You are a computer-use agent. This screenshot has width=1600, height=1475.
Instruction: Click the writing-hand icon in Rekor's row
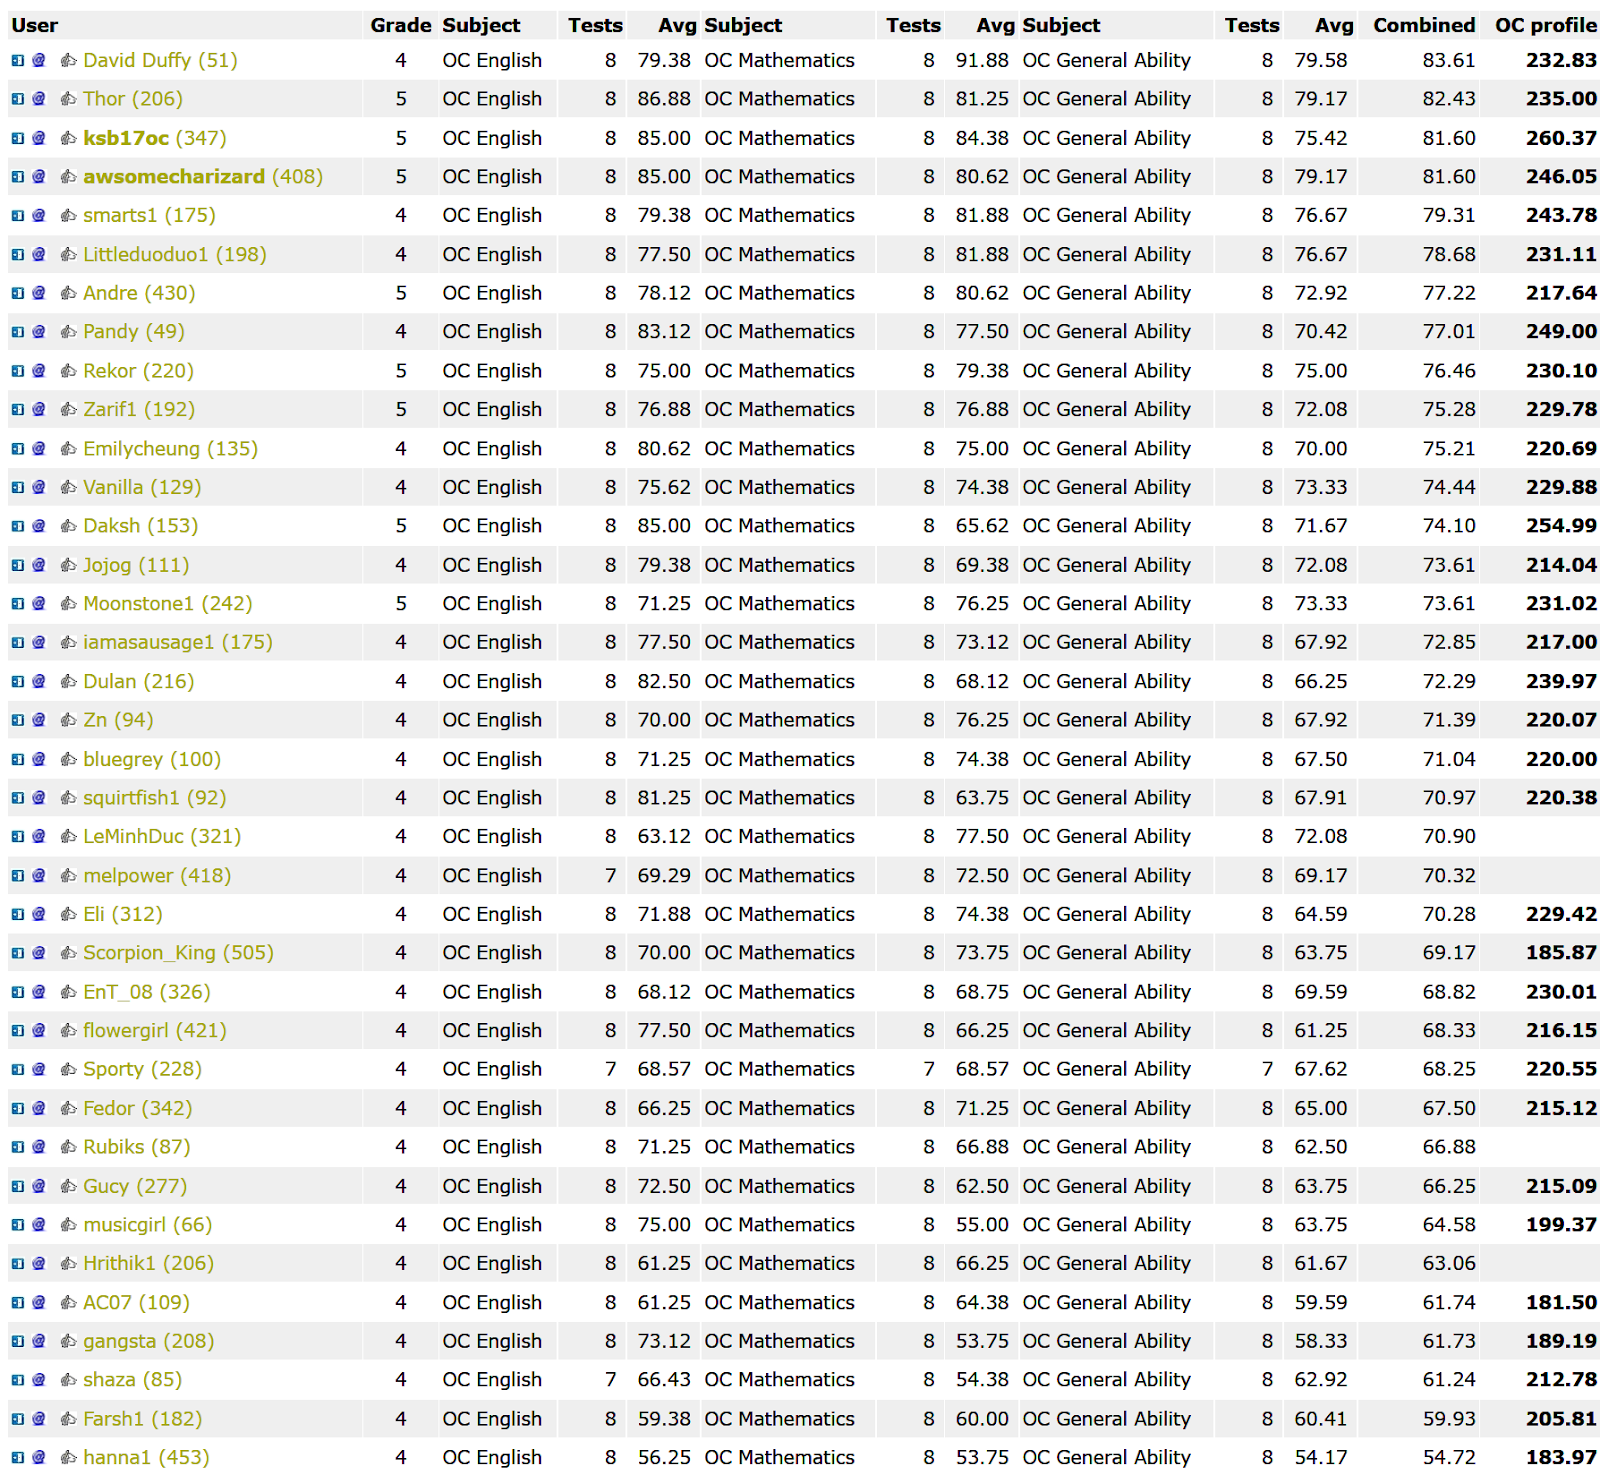[68, 371]
